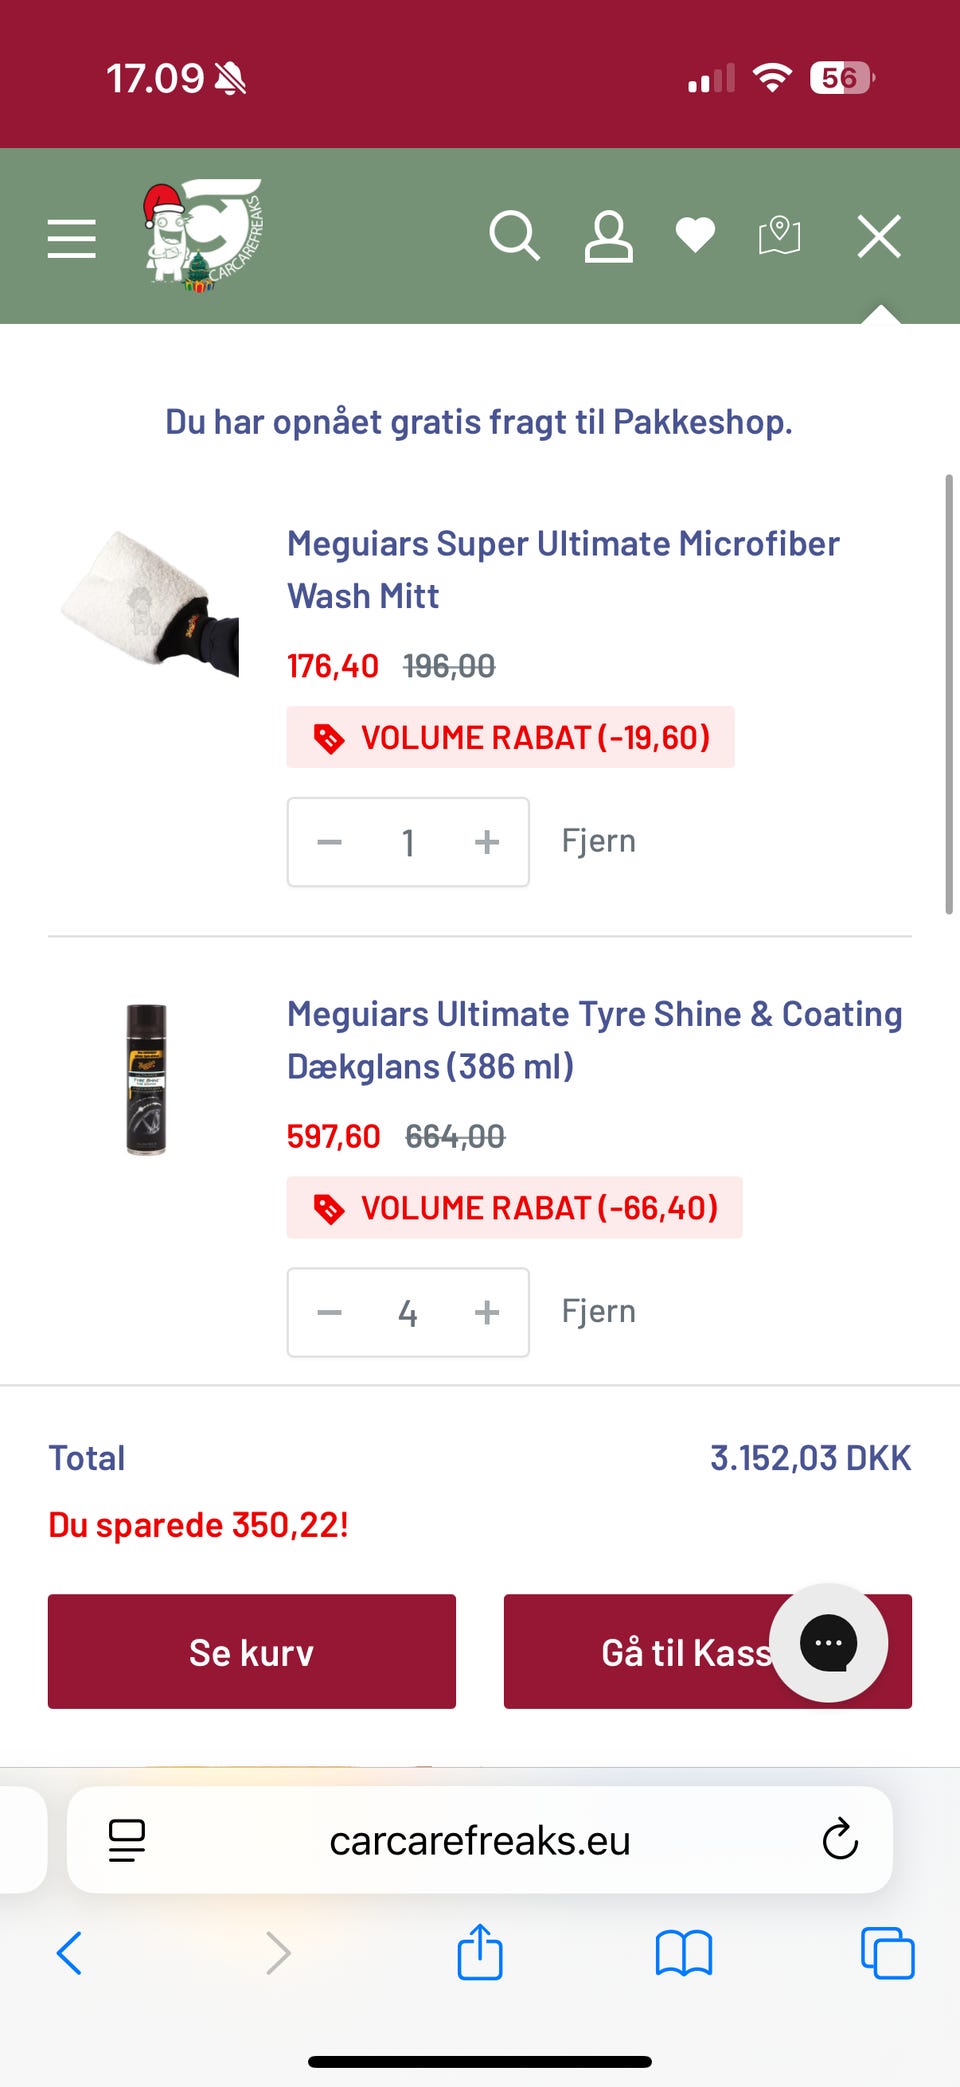Open the chat support bubble

pyautogui.click(x=828, y=1642)
